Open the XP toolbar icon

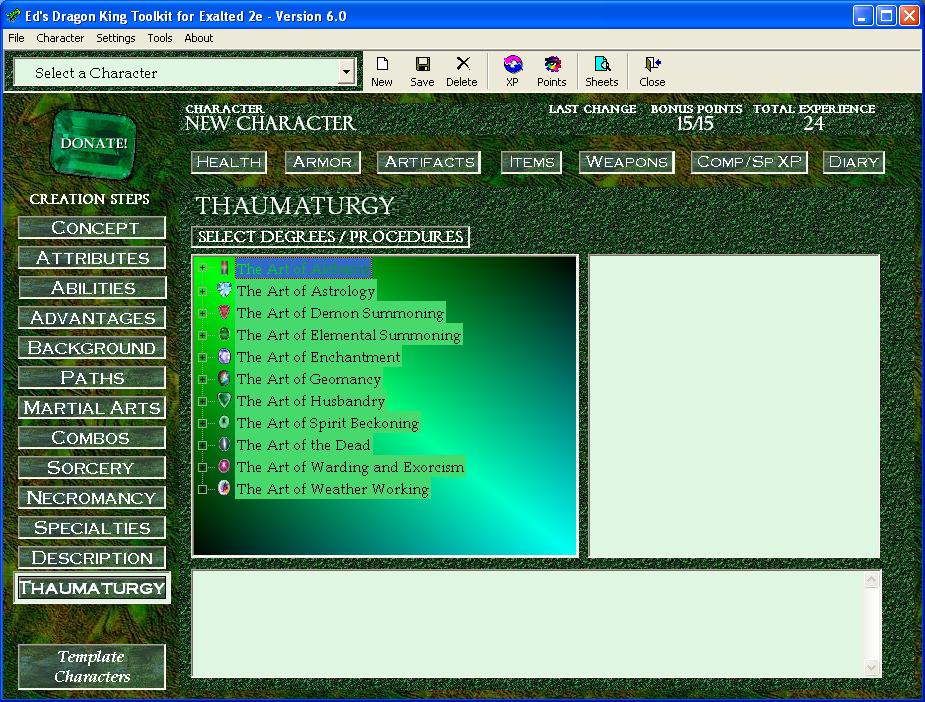click(513, 64)
